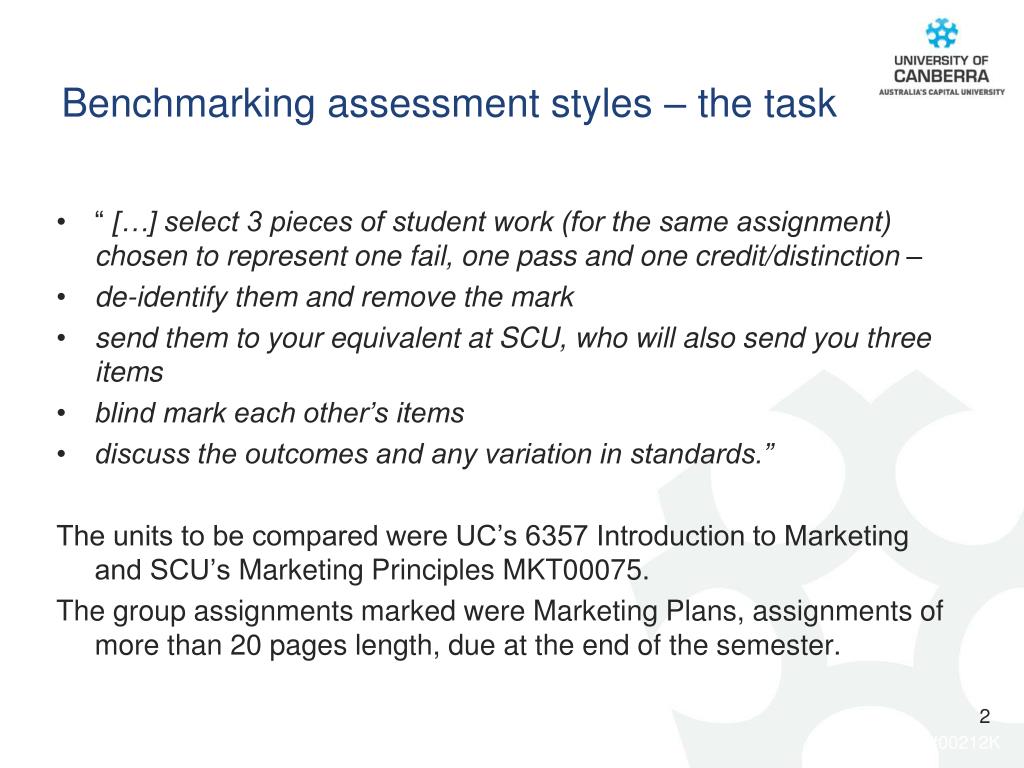Click the University of Canberra snowflake logo

(x=941, y=33)
